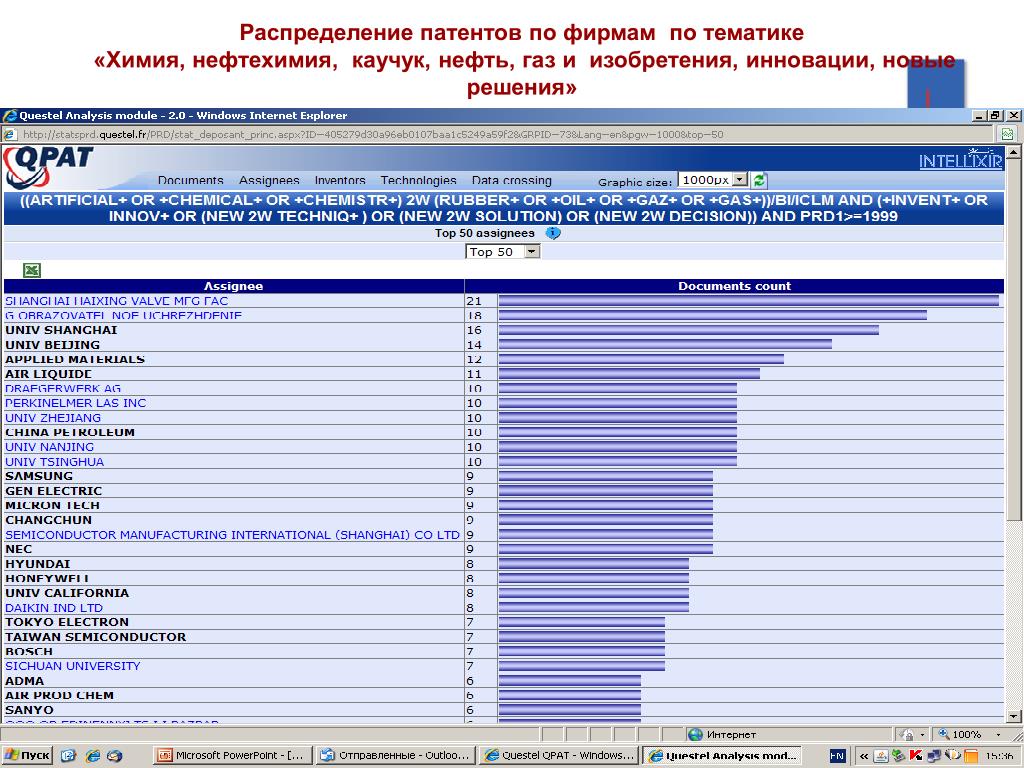Image resolution: width=1024 pixels, height=768 pixels.
Task: Click the red Kaspersky tray icon
Action: click(x=916, y=756)
